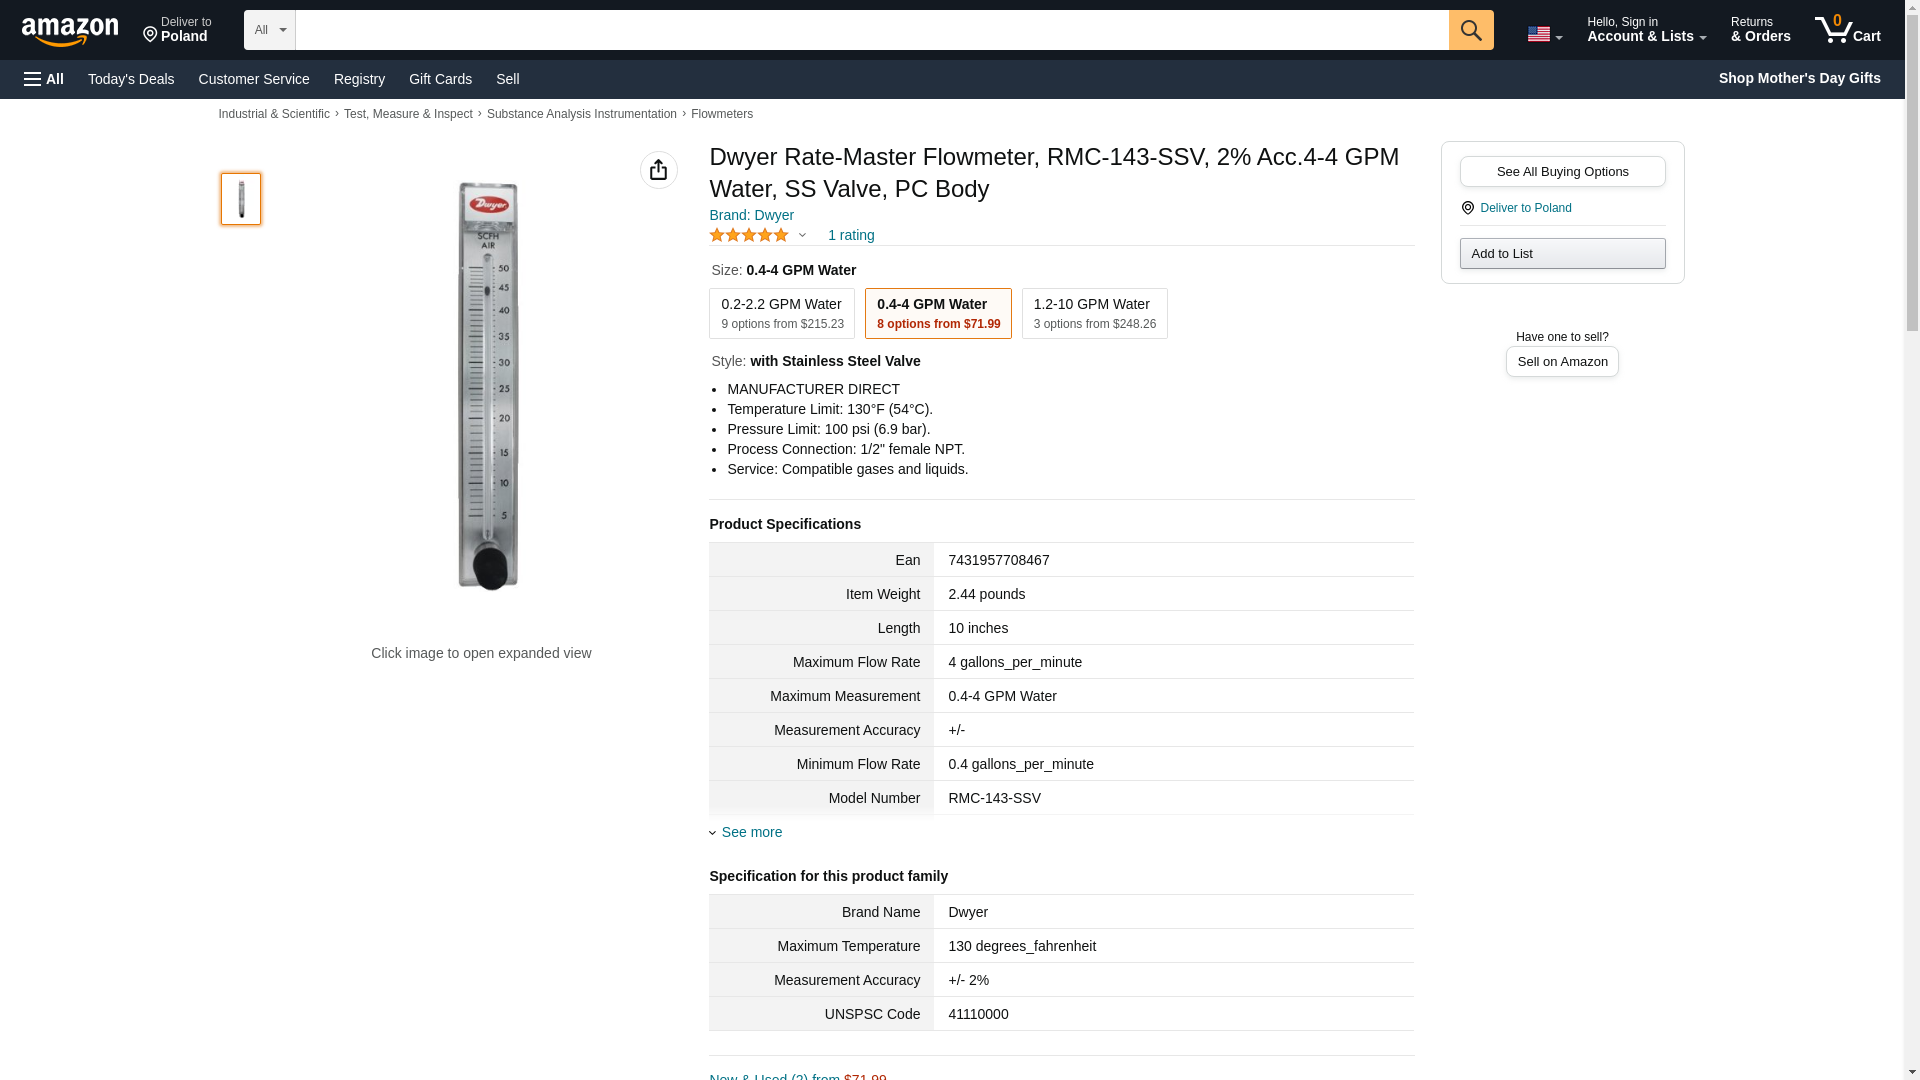Image resolution: width=1920 pixels, height=1080 pixels.
Task: Click the search magnifier button
Action: click(1470, 30)
